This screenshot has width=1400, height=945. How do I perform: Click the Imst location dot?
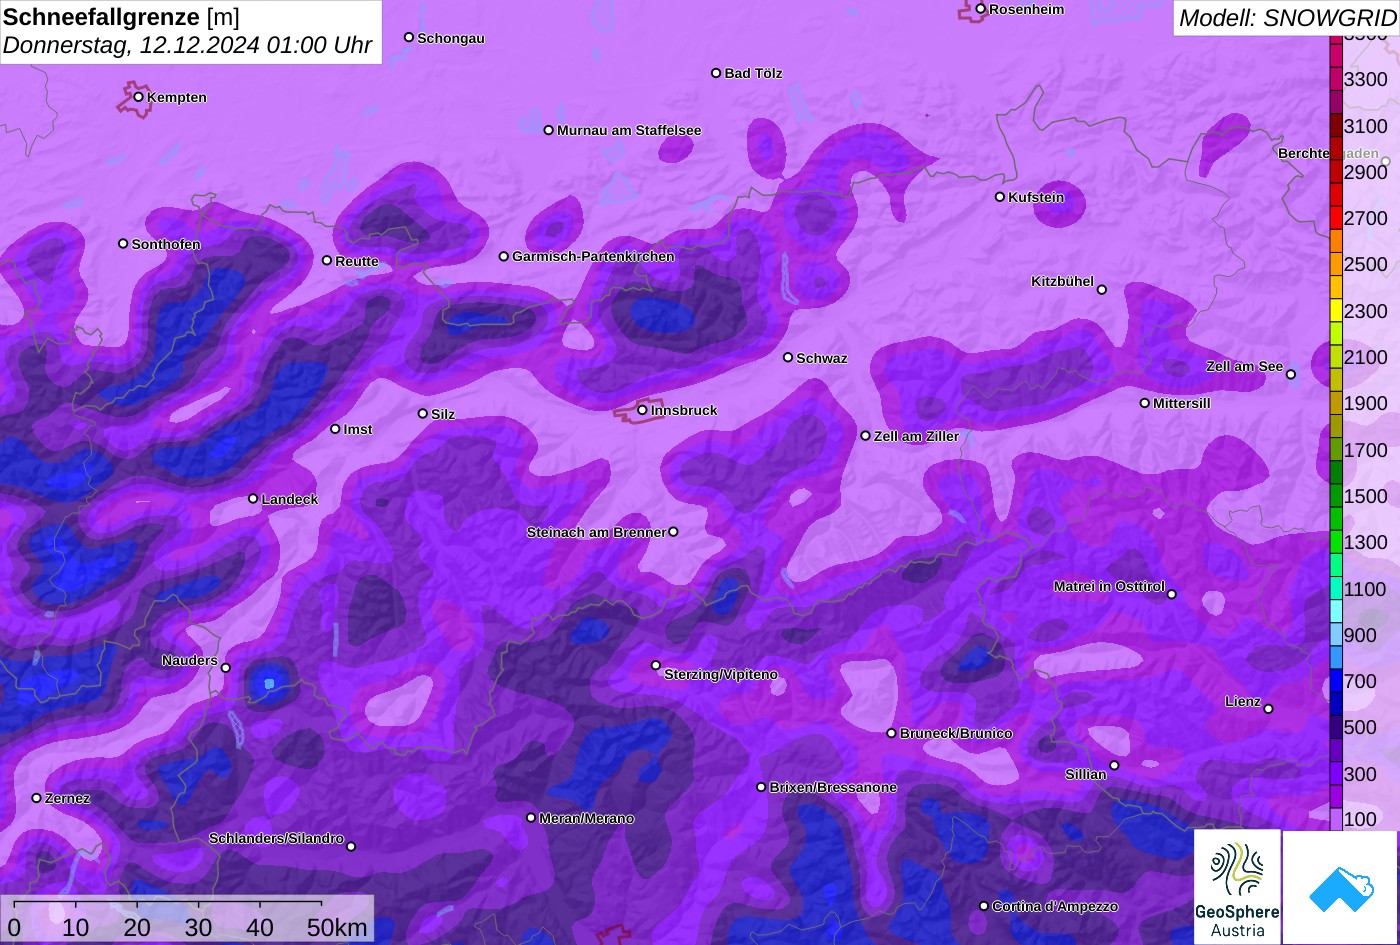tap(335, 429)
